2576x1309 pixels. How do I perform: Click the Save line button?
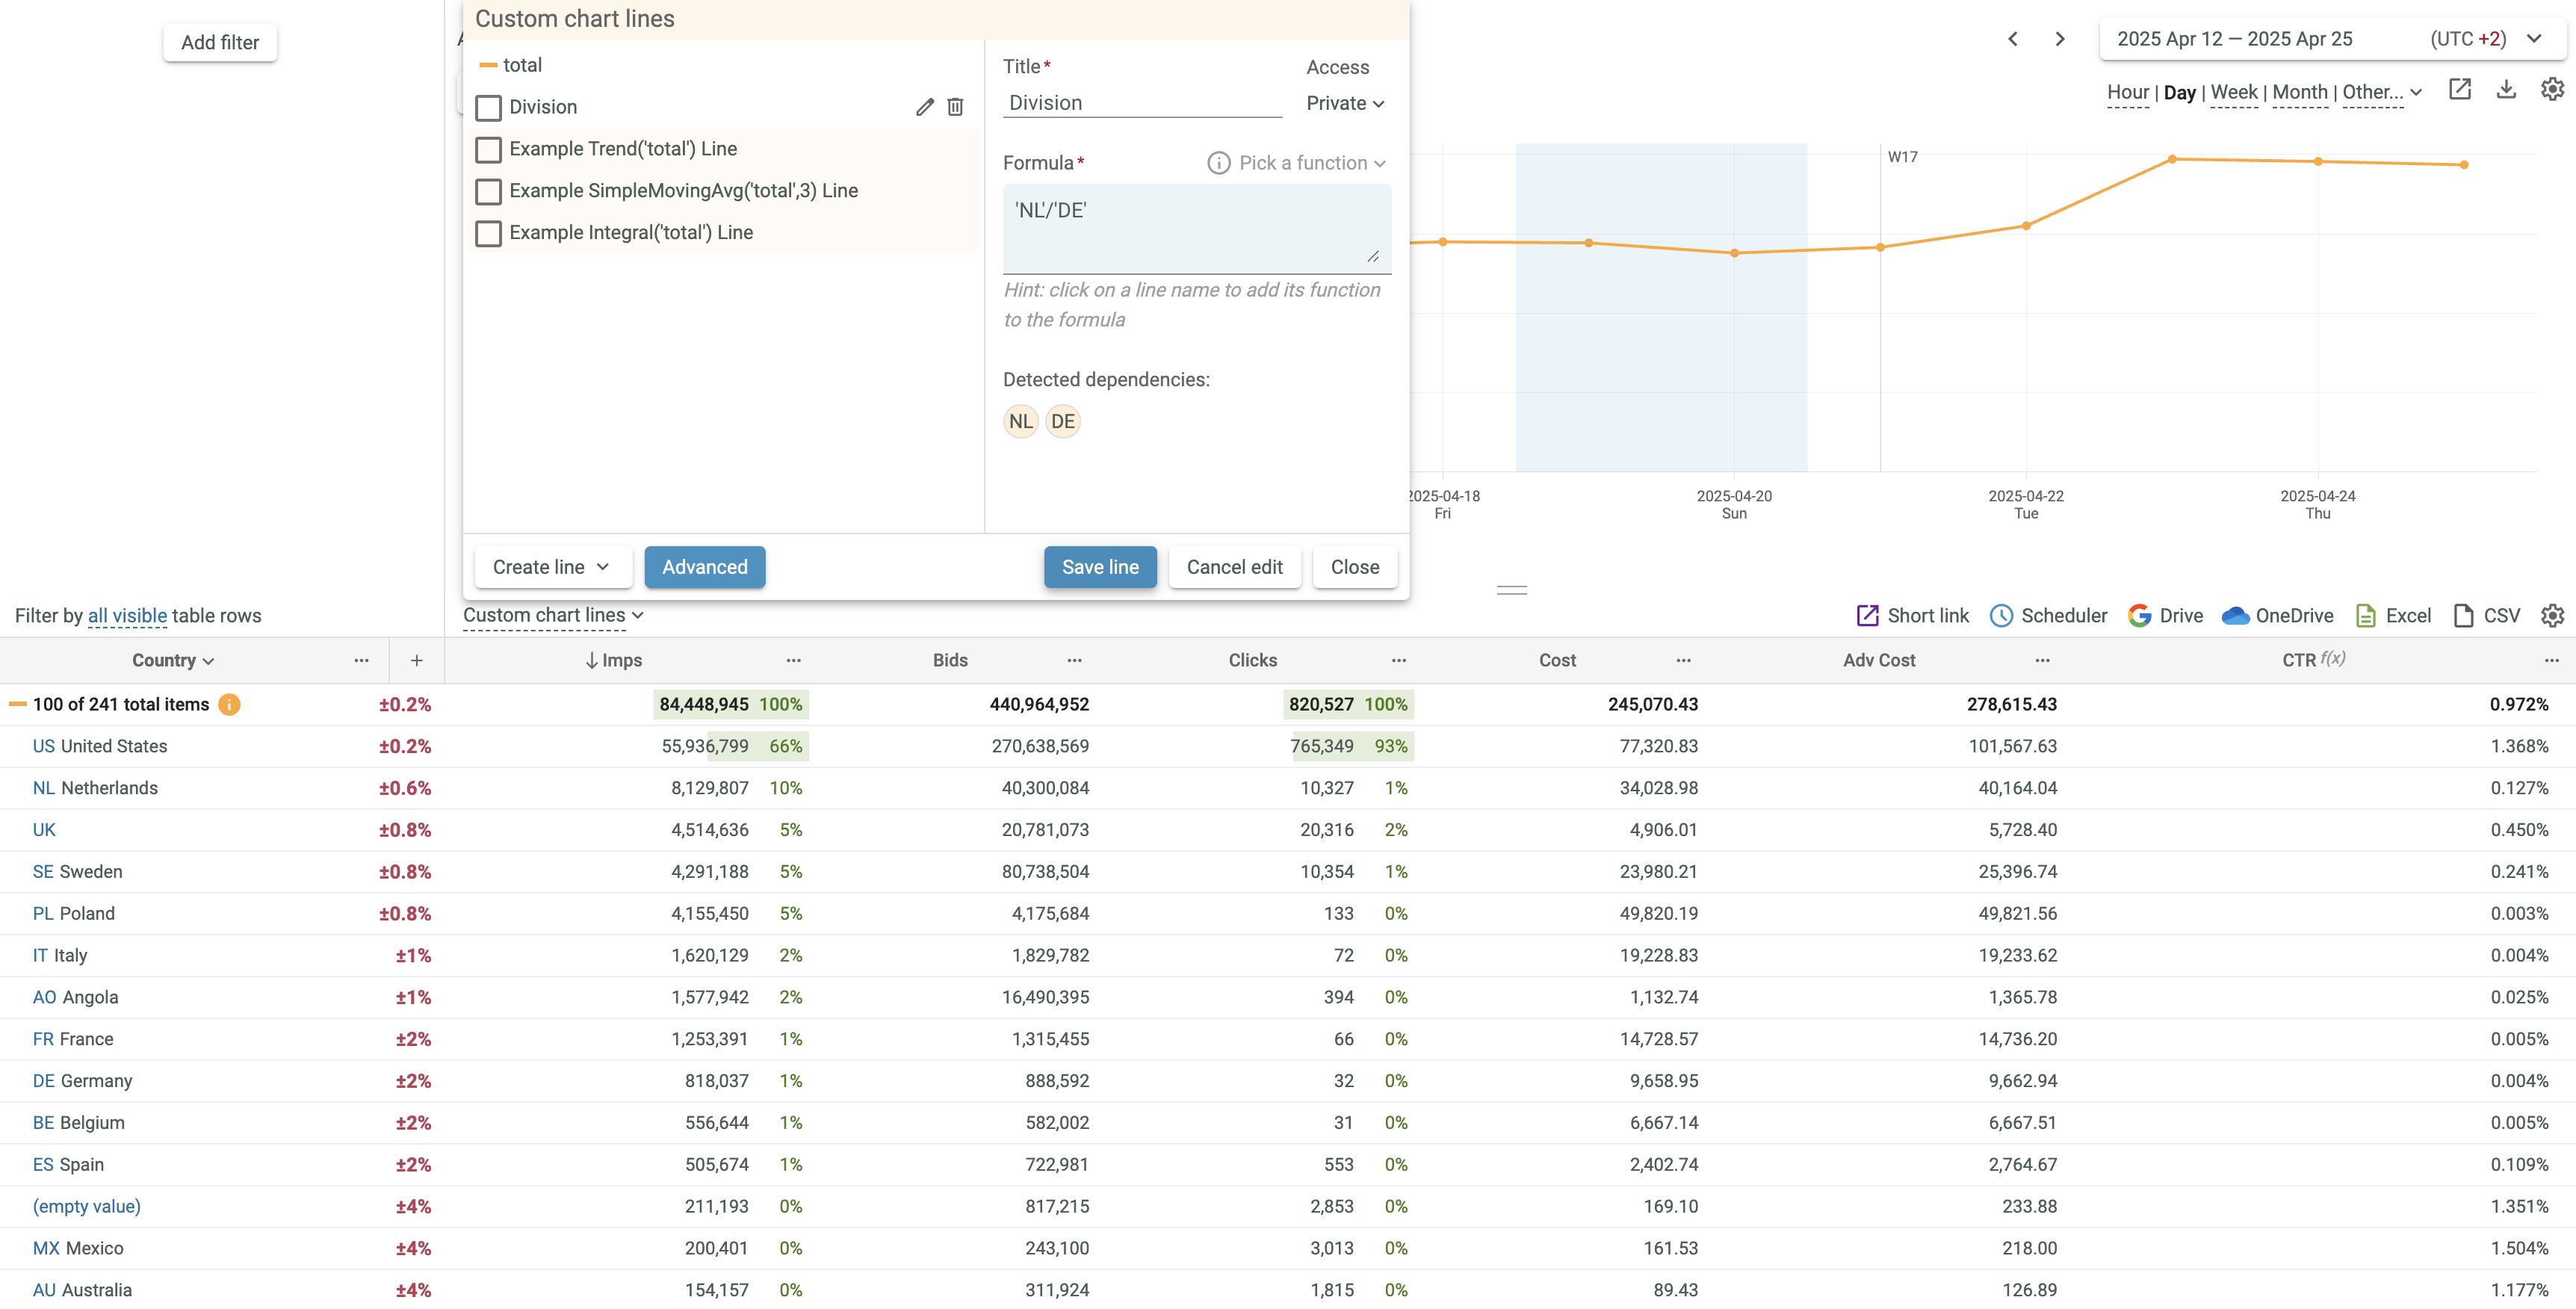pyautogui.click(x=1099, y=567)
